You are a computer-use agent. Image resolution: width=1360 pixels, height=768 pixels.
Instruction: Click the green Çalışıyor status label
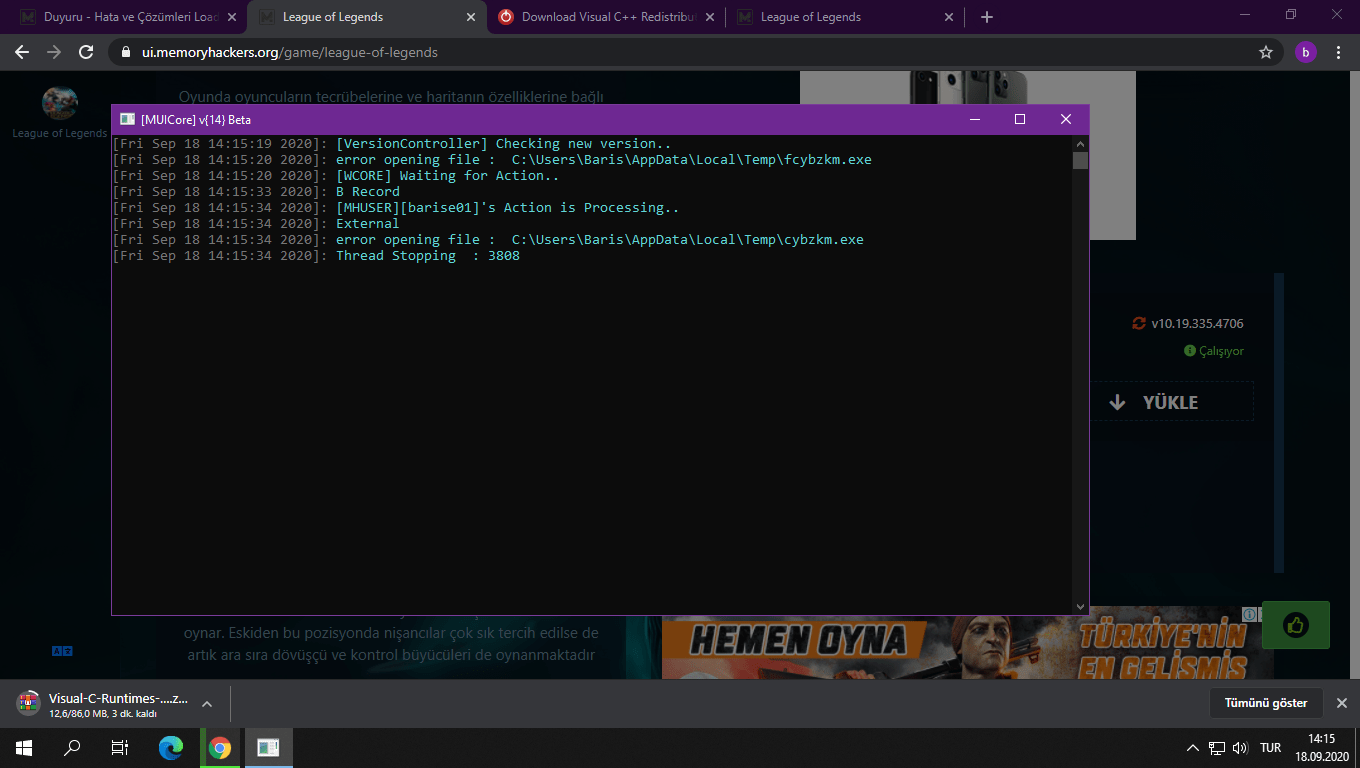tap(1214, 351)
